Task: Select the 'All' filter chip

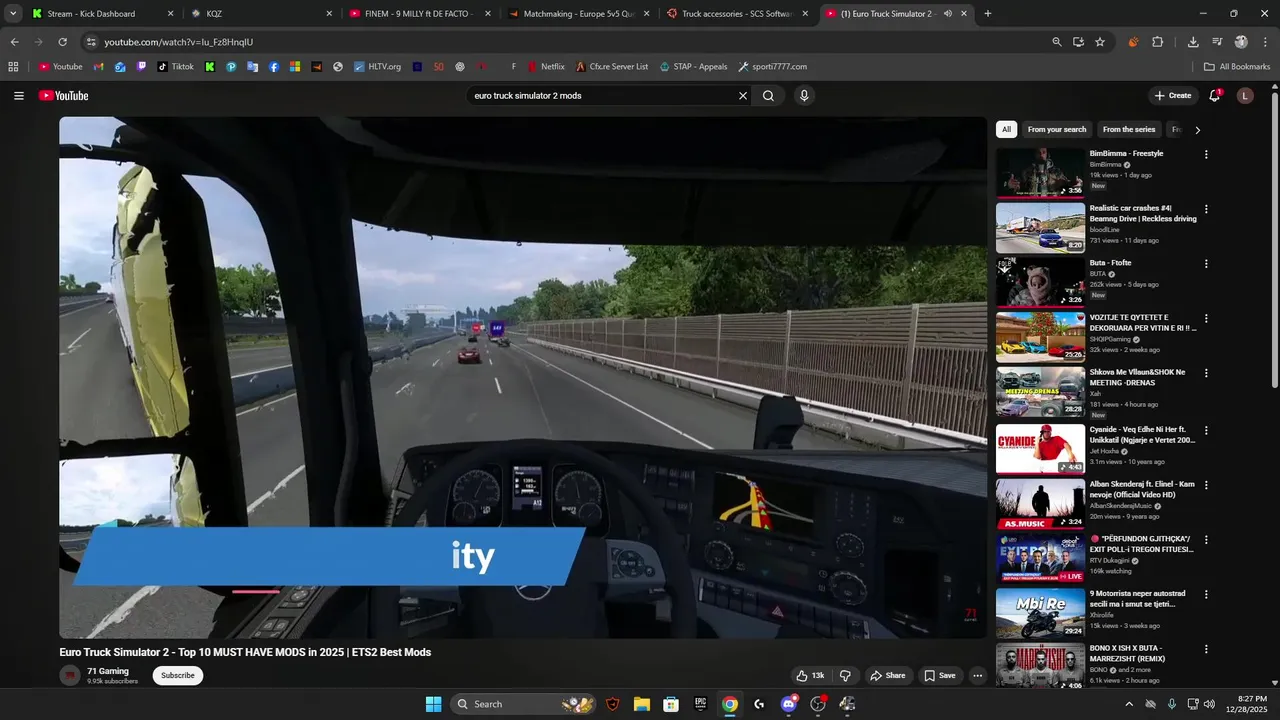Action: tap(1006, 130)
